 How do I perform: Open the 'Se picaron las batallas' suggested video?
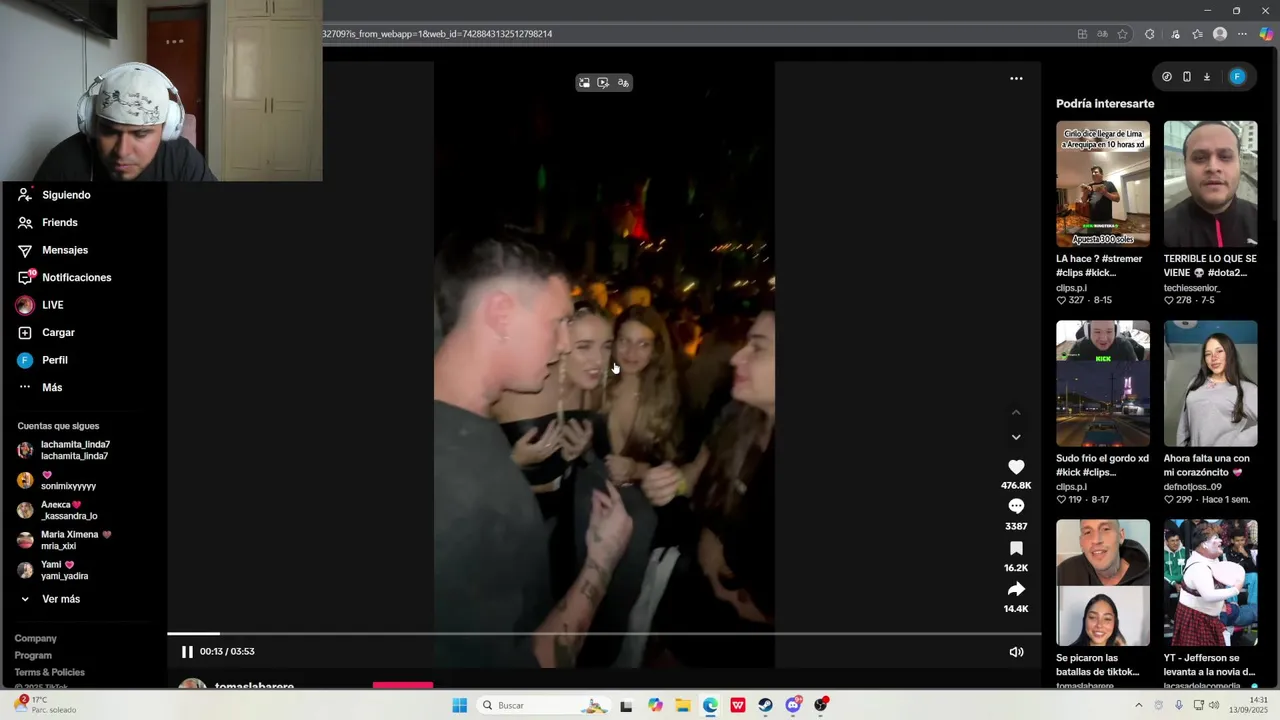[1103, 583]
